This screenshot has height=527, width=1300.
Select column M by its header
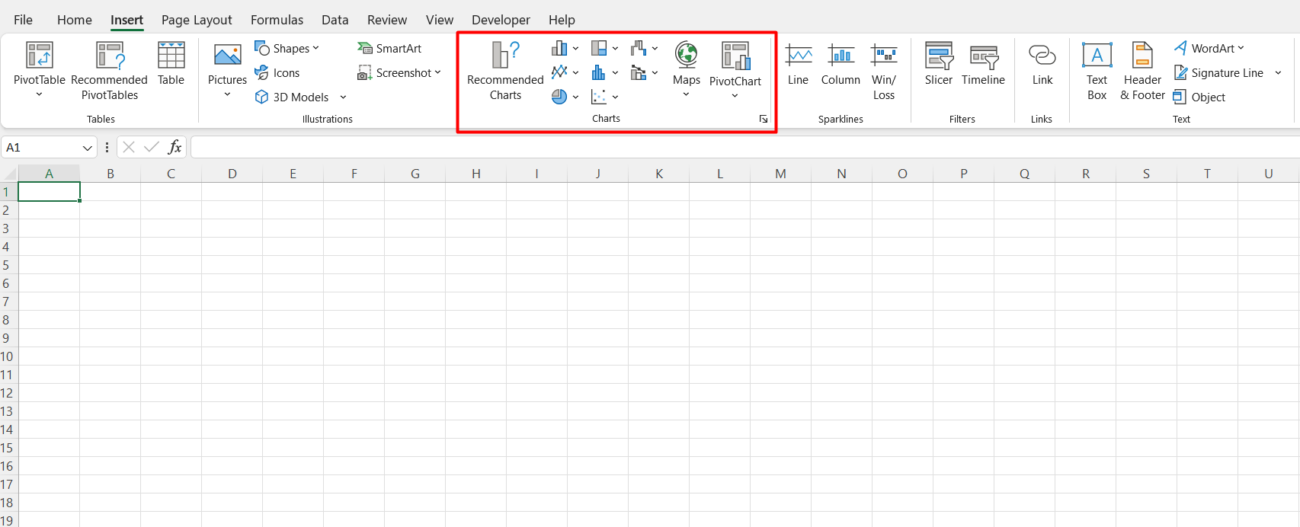coord(781,174)
